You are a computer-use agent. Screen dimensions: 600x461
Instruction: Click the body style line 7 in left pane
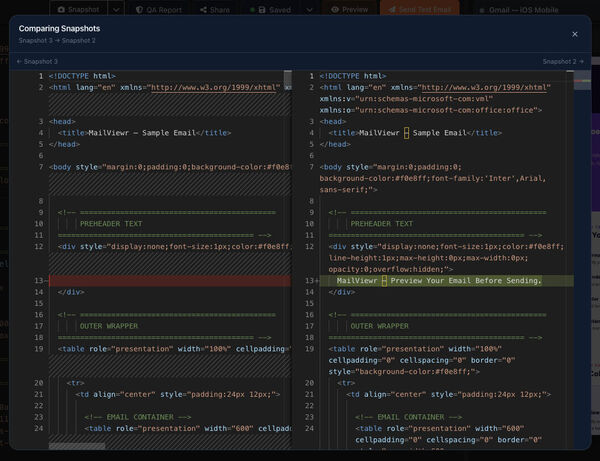[x=170, y=167]
